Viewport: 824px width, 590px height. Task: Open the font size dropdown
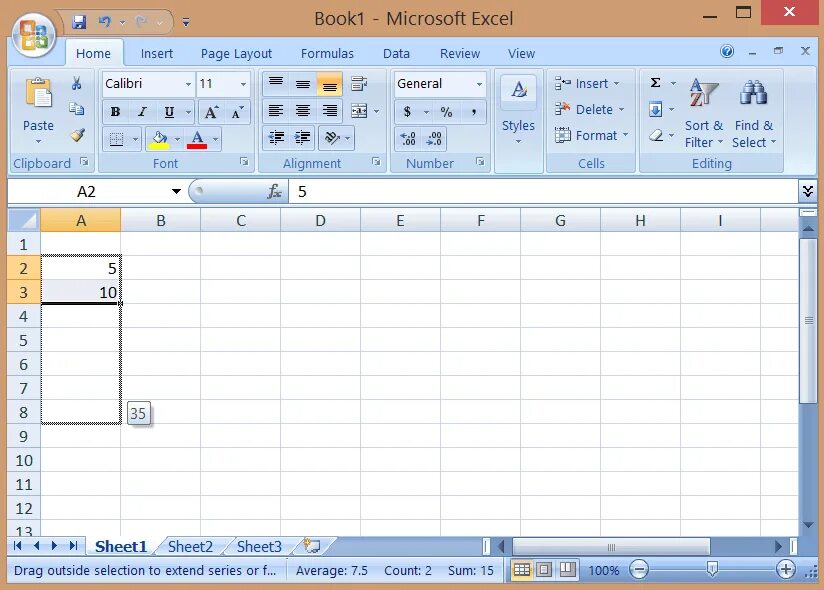[243, 84]
